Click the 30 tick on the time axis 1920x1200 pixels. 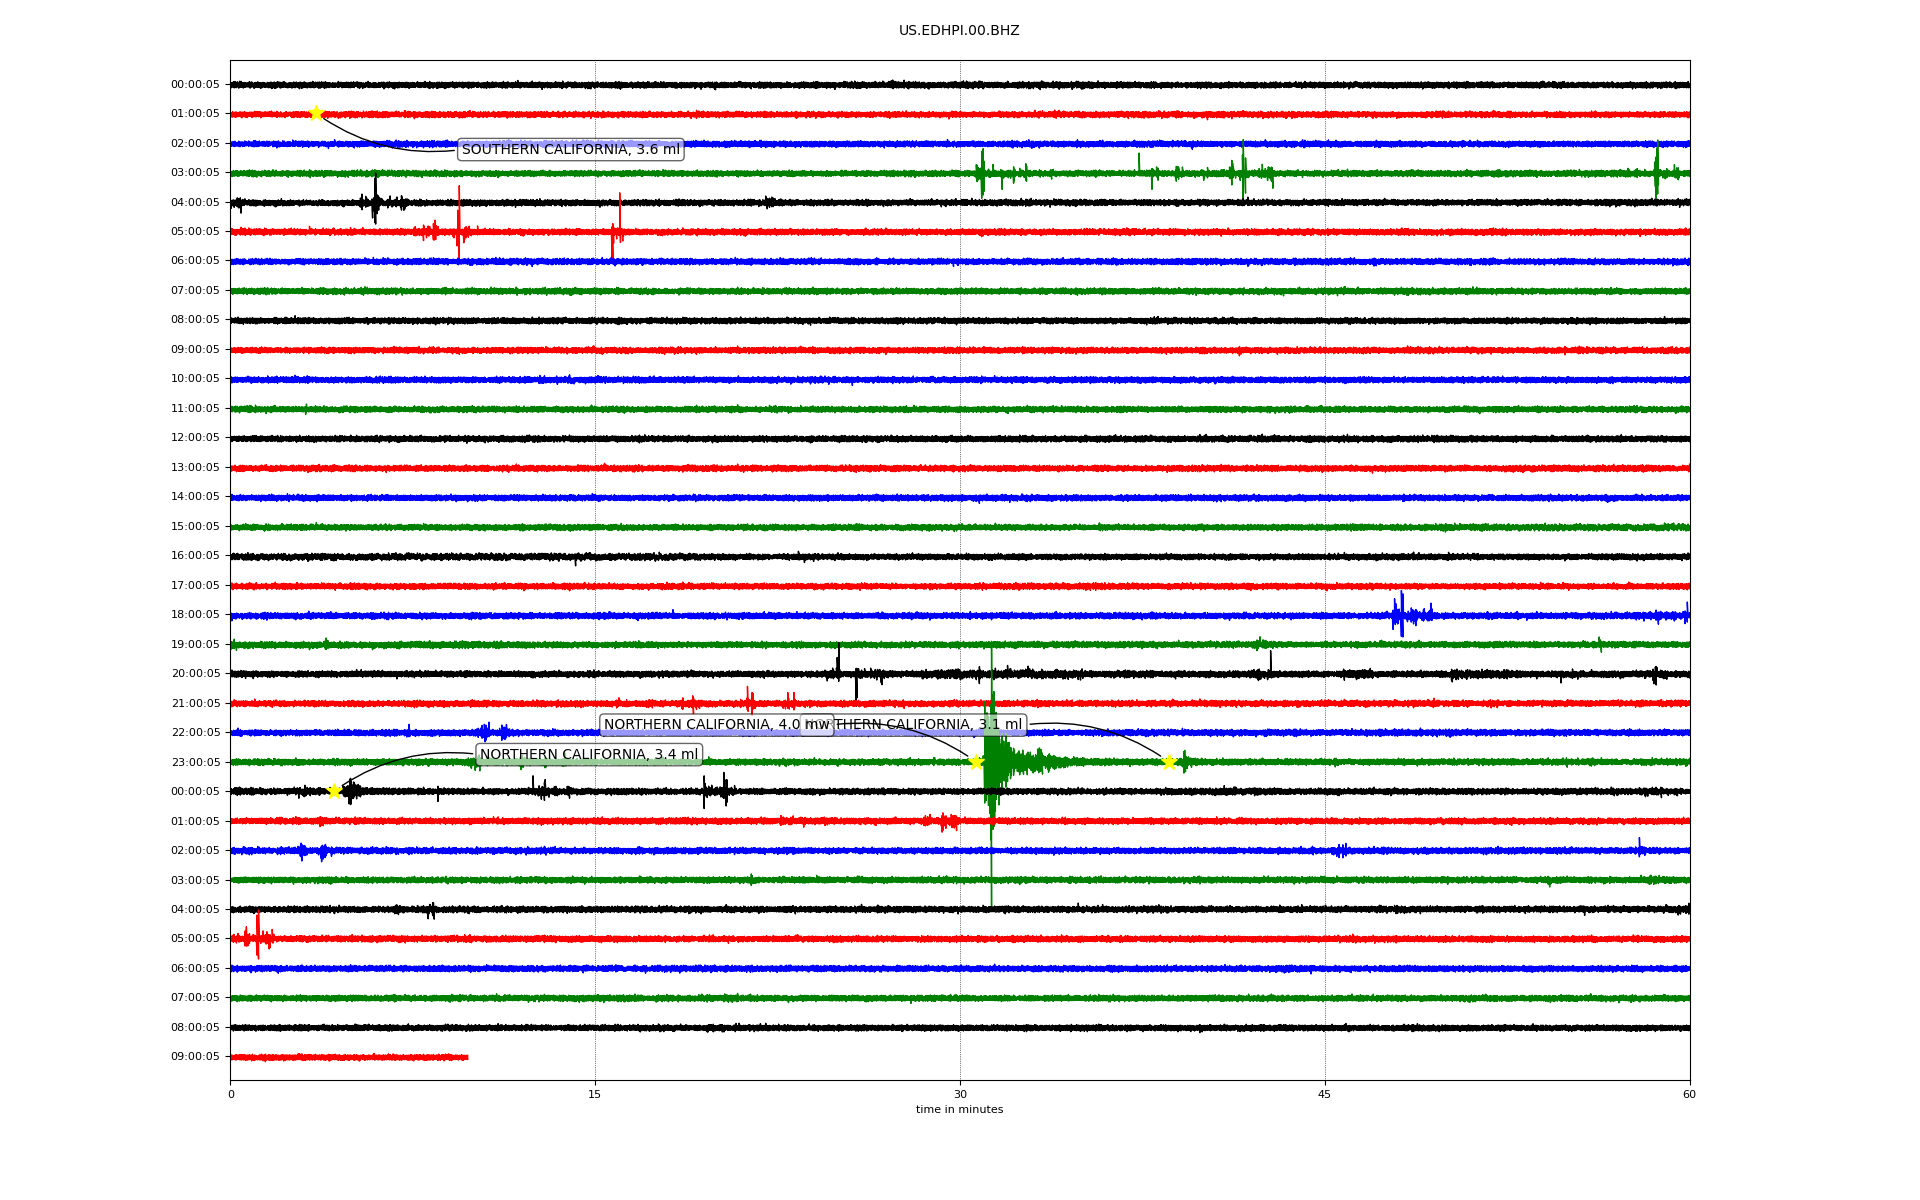(x=960, y=1094)
